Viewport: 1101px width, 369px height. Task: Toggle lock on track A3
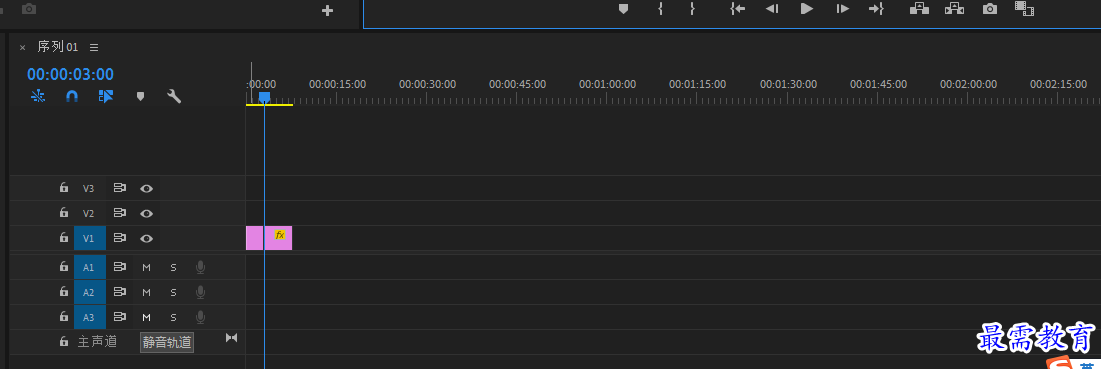pos(64,317)
